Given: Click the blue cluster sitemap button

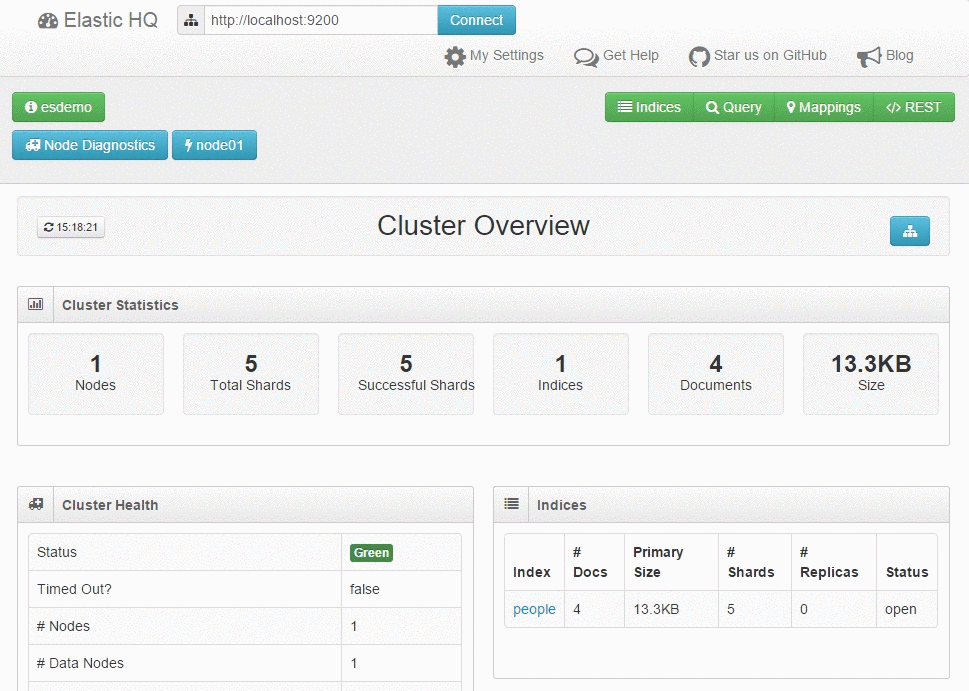Looking at the screenshot, I should 909,231.
